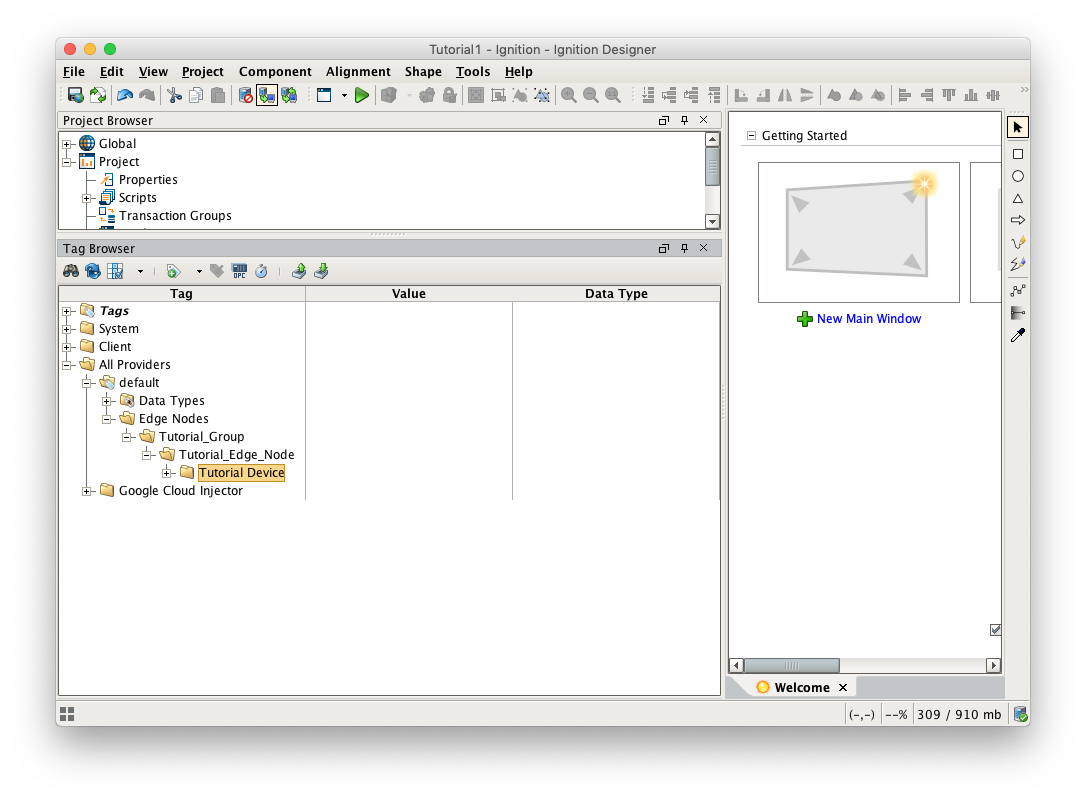Select the Arrow shape tool
This screenshot has height=800, width=1086.
pyautogui.click(x=1018, y=220)
